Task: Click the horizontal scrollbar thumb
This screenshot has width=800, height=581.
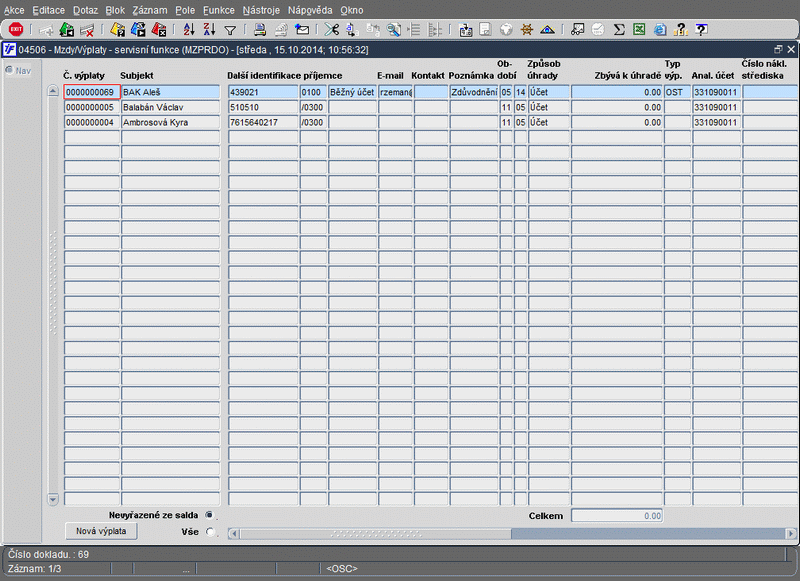Action: tap(376, 534)
